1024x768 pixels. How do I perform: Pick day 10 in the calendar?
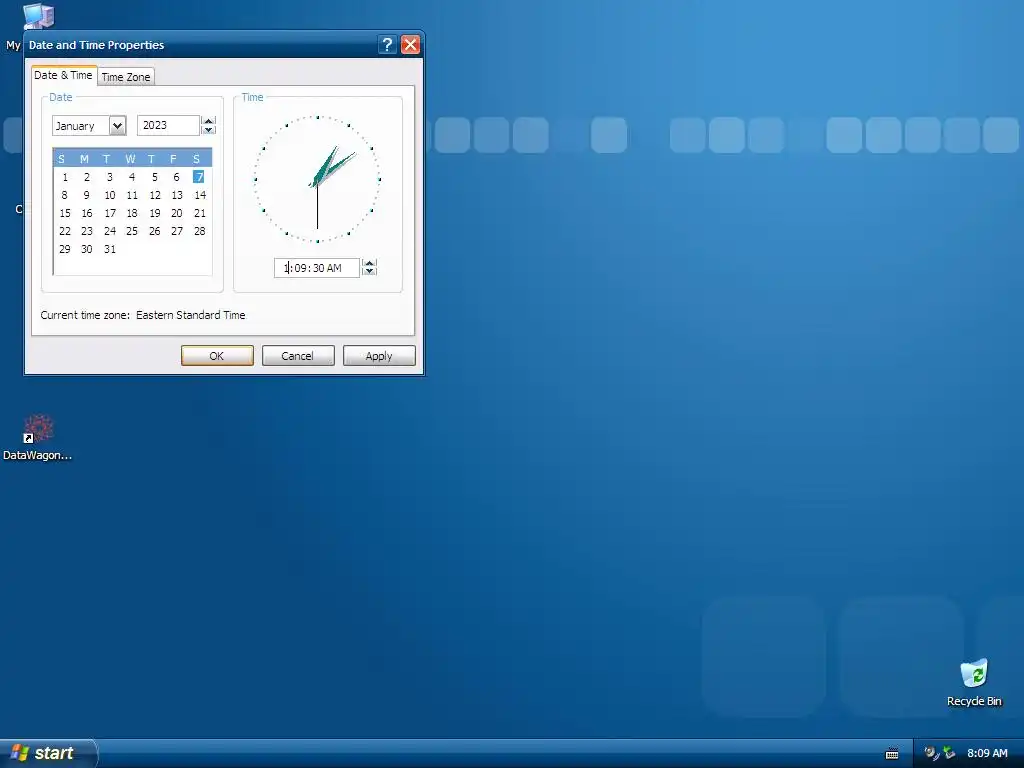(110, 195)
